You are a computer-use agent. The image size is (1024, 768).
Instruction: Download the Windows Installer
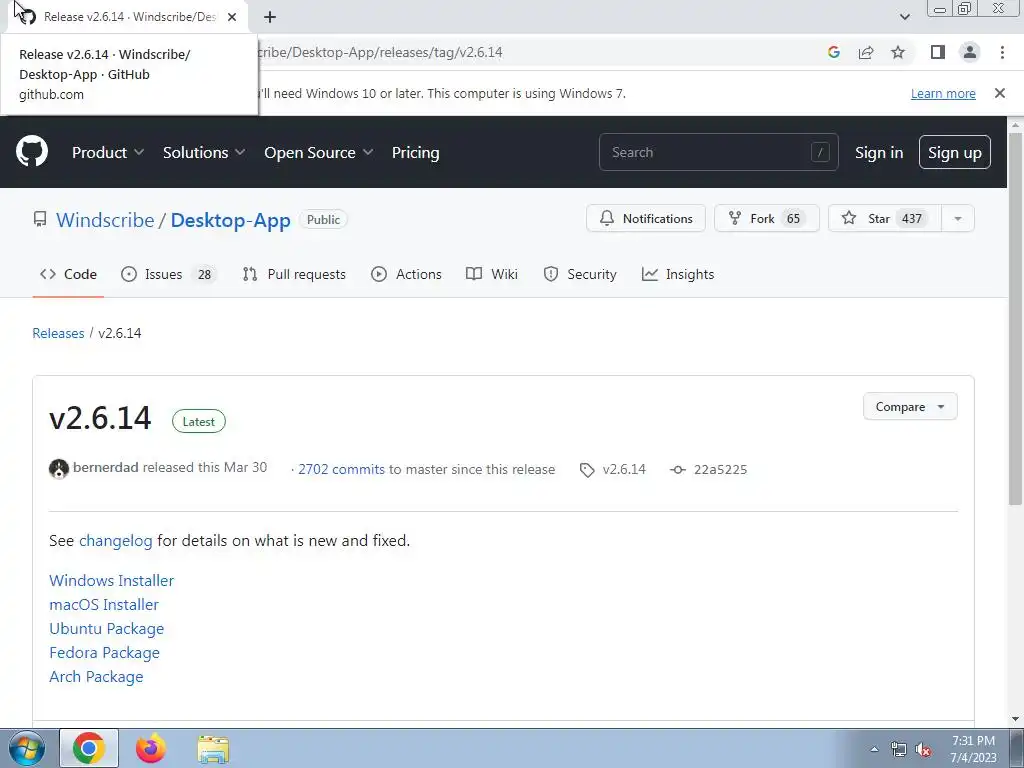coord(112,581)
